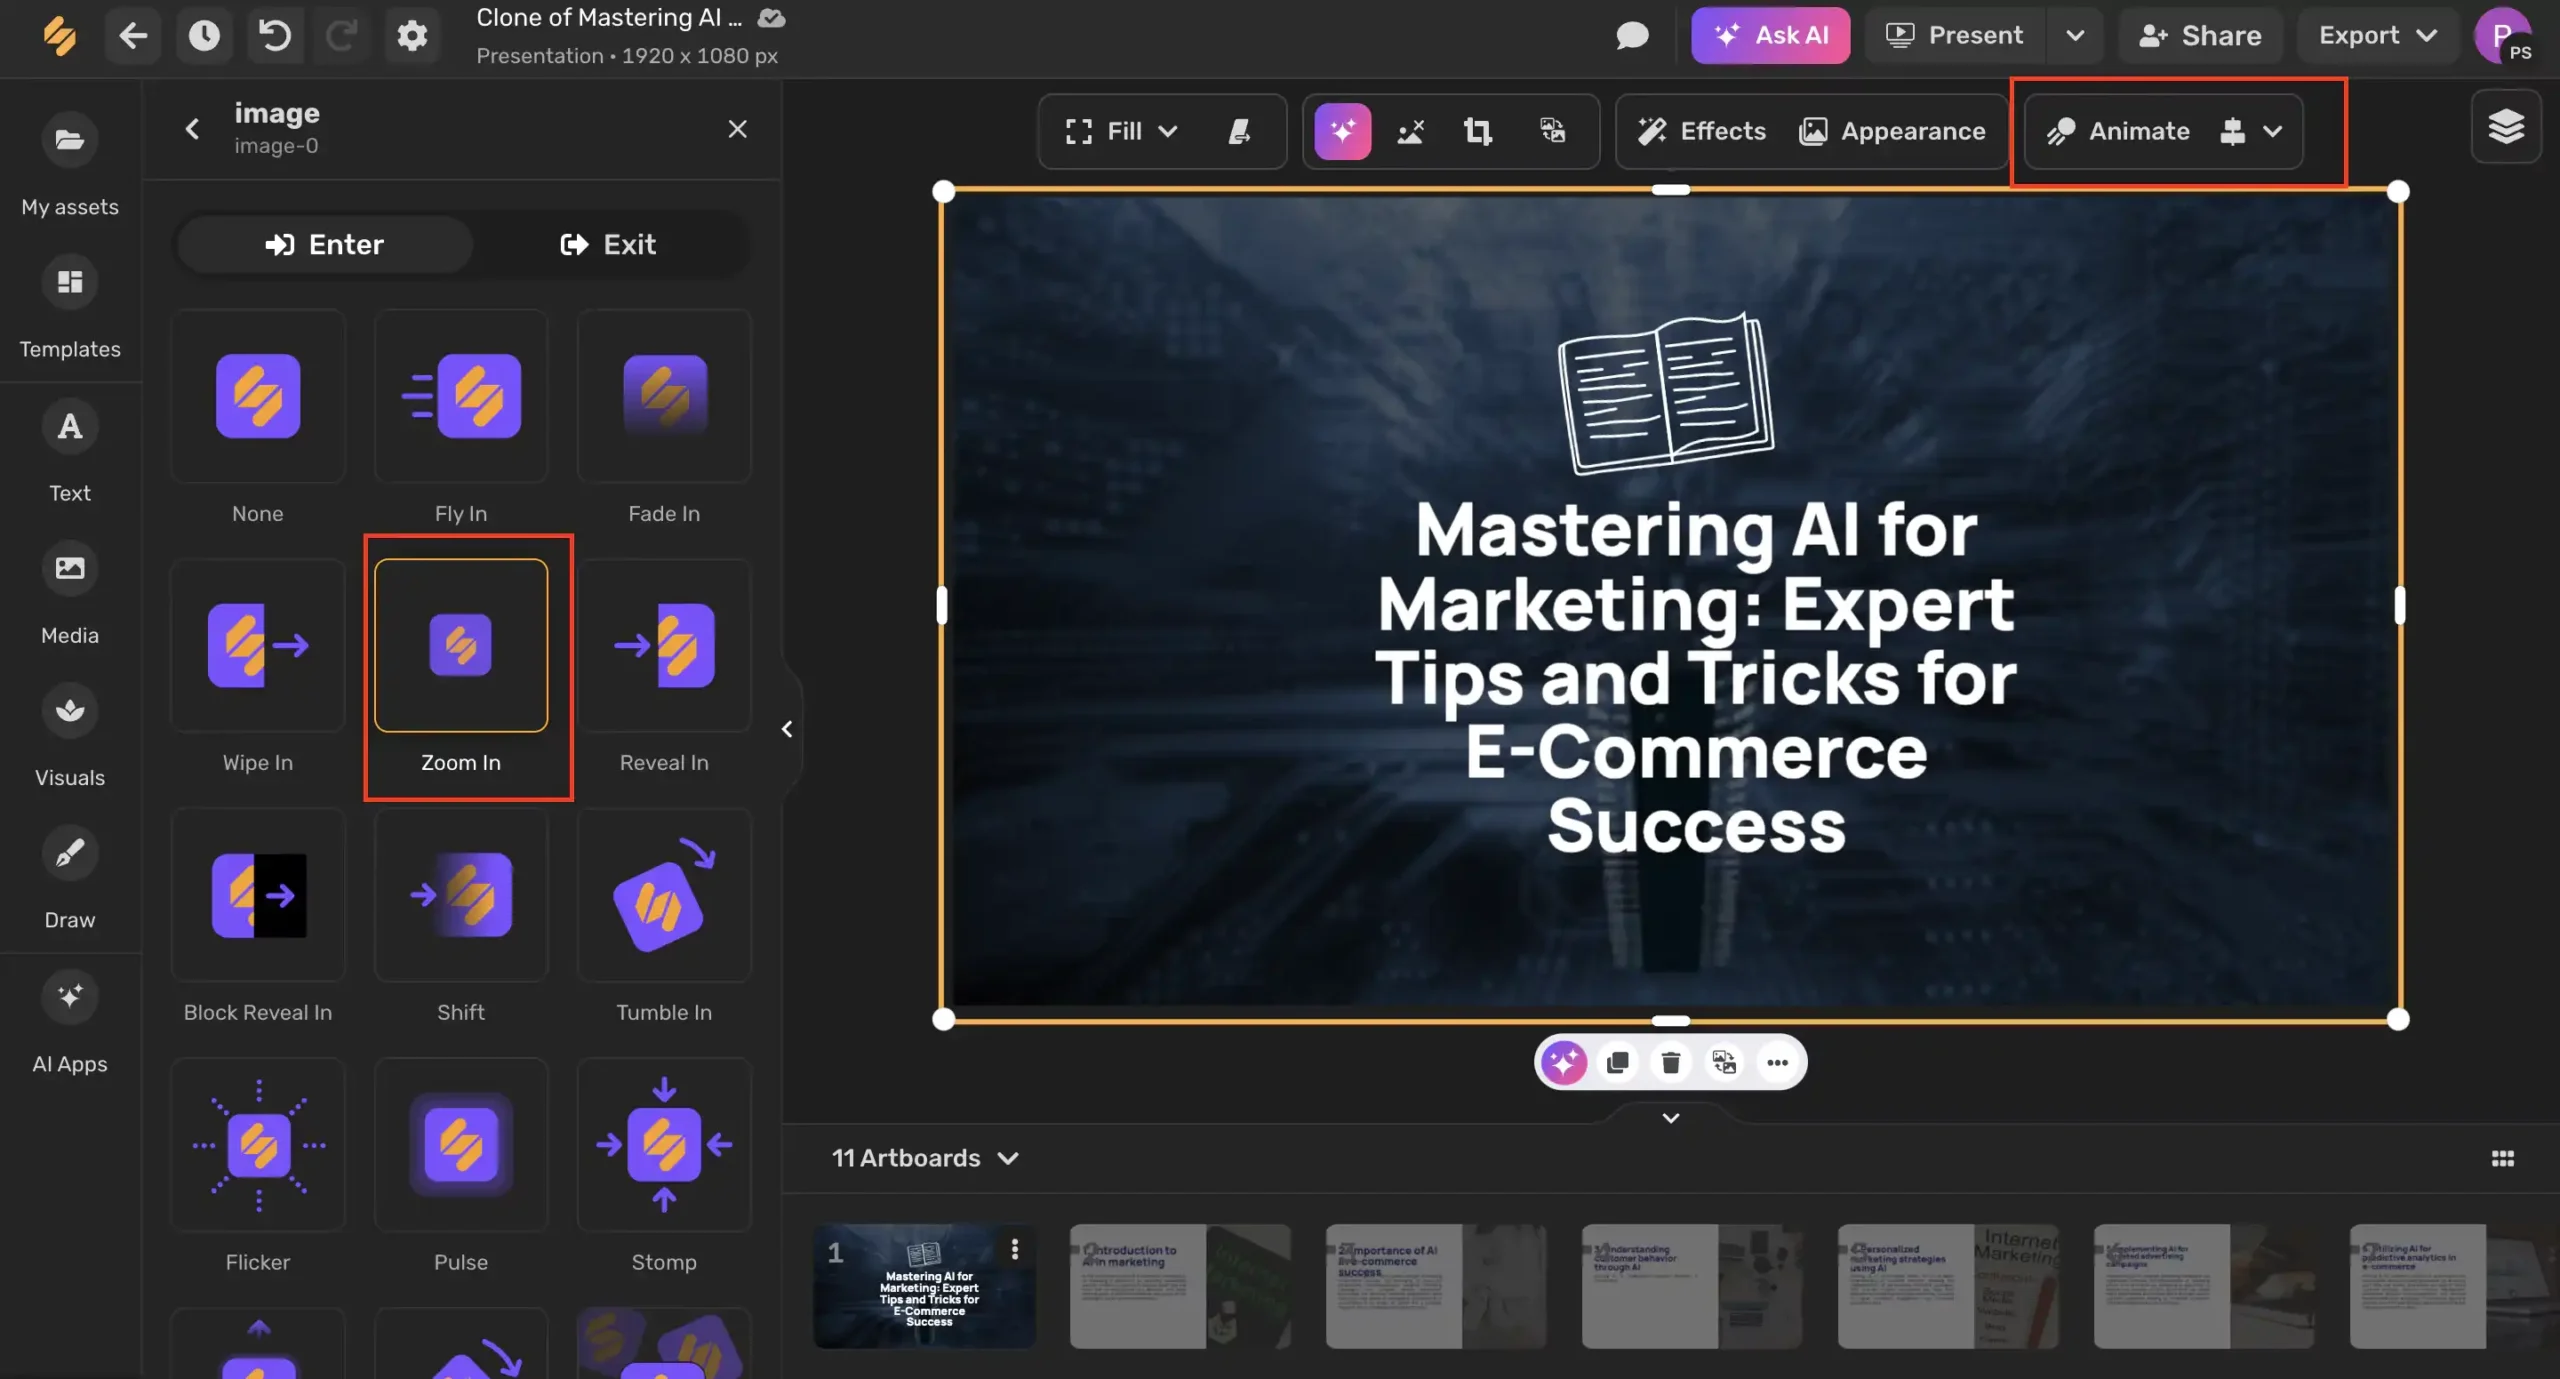Go back from image panel chevron
This screenshot has height=1379, width=2560.
tap(192, 129)
